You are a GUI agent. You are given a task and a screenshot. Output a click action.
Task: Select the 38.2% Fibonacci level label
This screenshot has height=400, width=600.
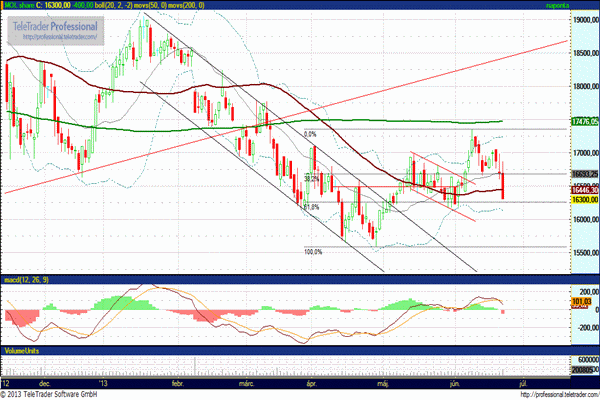[x=311, y=179]
